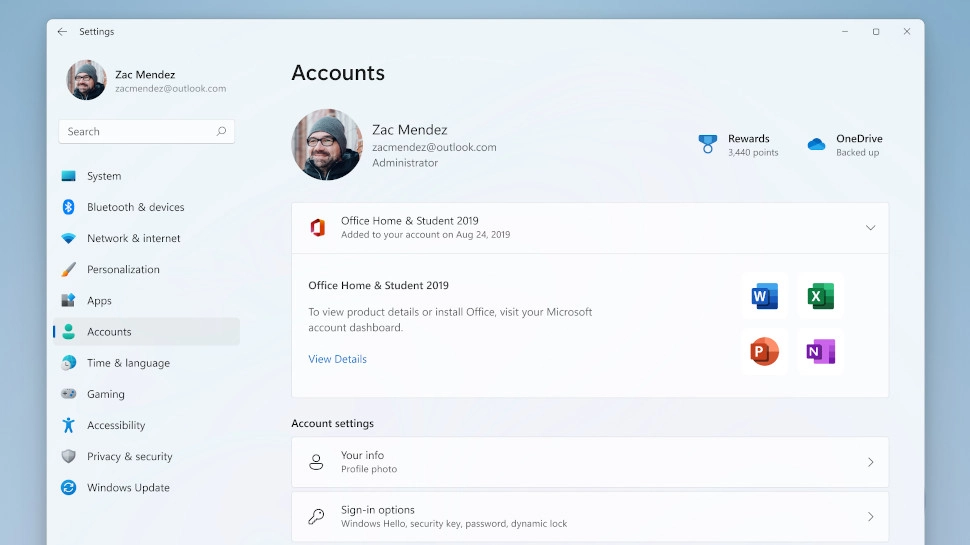Open the Excel app icon
Image resolution: width=970 pixels, height=545 pixels.
[820, 296]
